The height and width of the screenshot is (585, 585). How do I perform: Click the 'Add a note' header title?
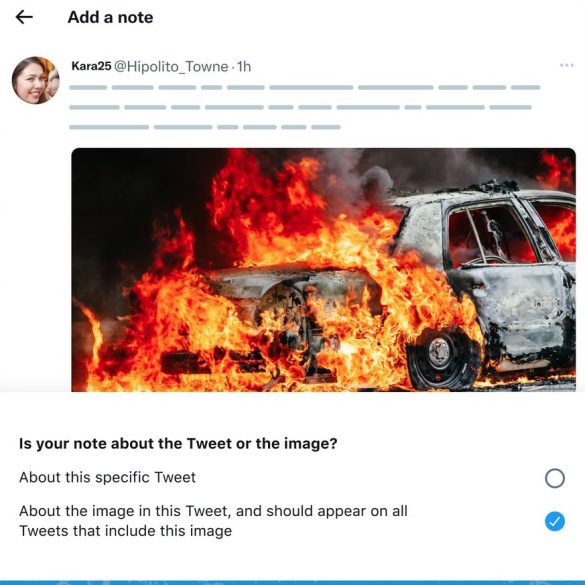[x=110, y=18]
